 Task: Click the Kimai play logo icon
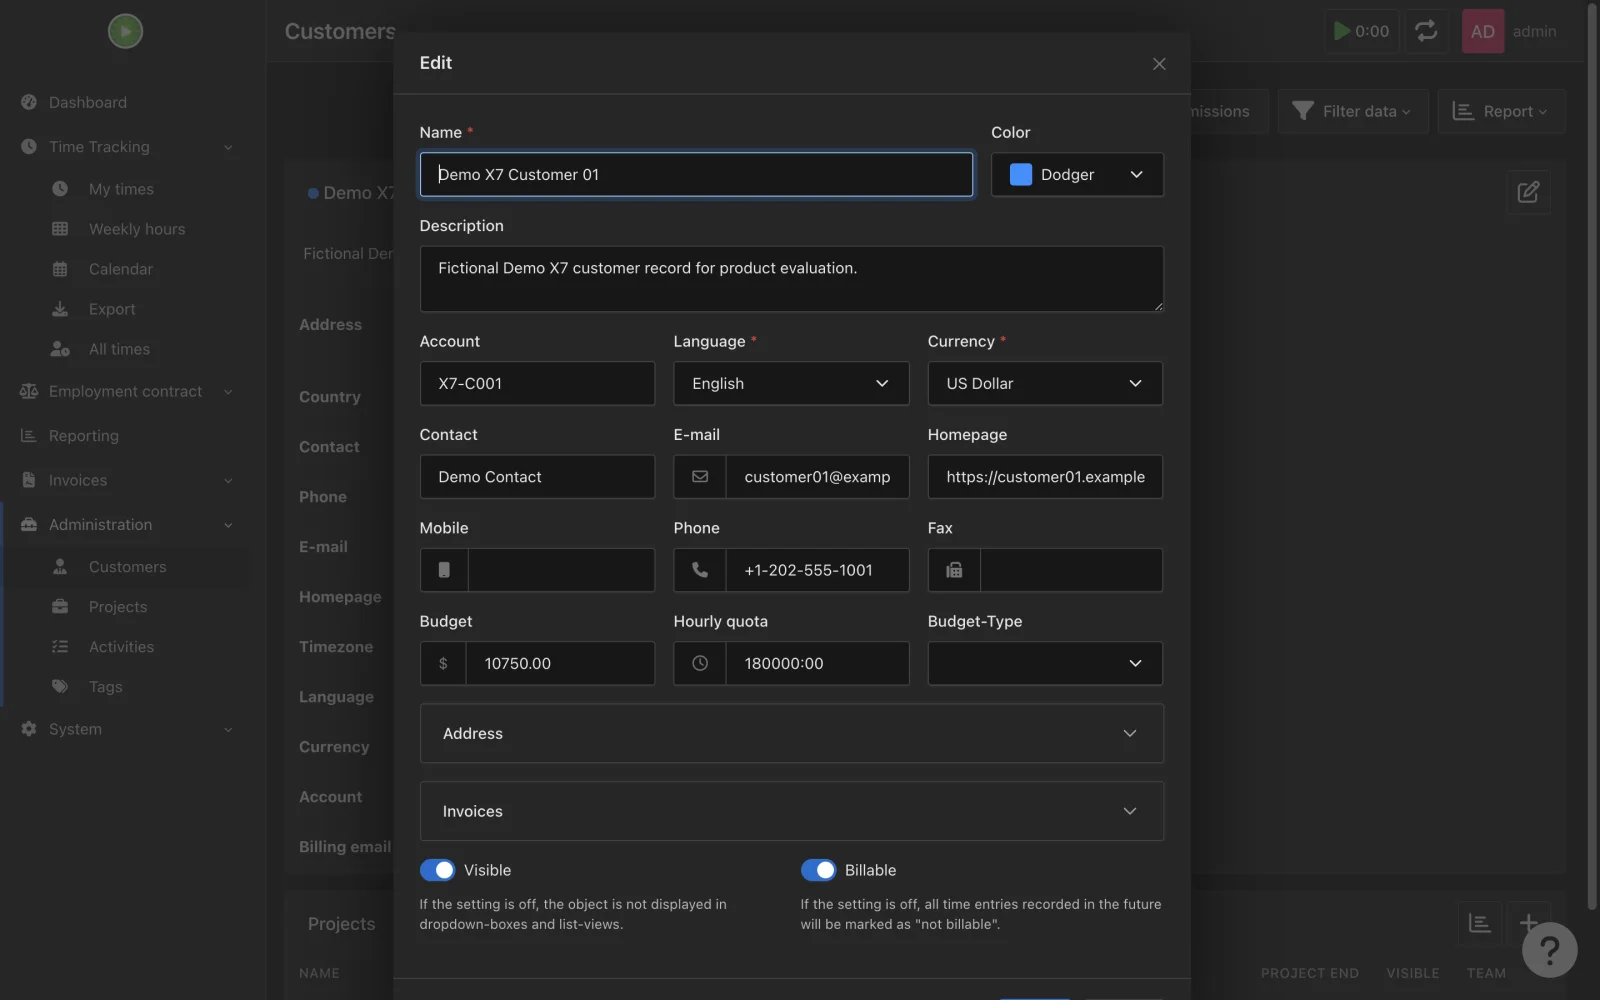click(125, 31)
